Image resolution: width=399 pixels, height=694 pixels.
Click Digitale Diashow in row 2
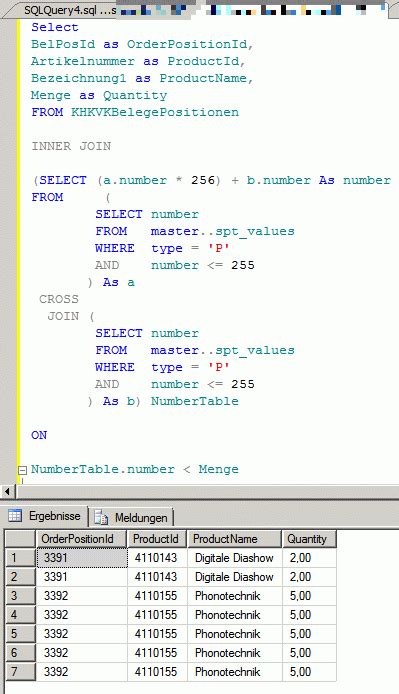coord(235,577)
